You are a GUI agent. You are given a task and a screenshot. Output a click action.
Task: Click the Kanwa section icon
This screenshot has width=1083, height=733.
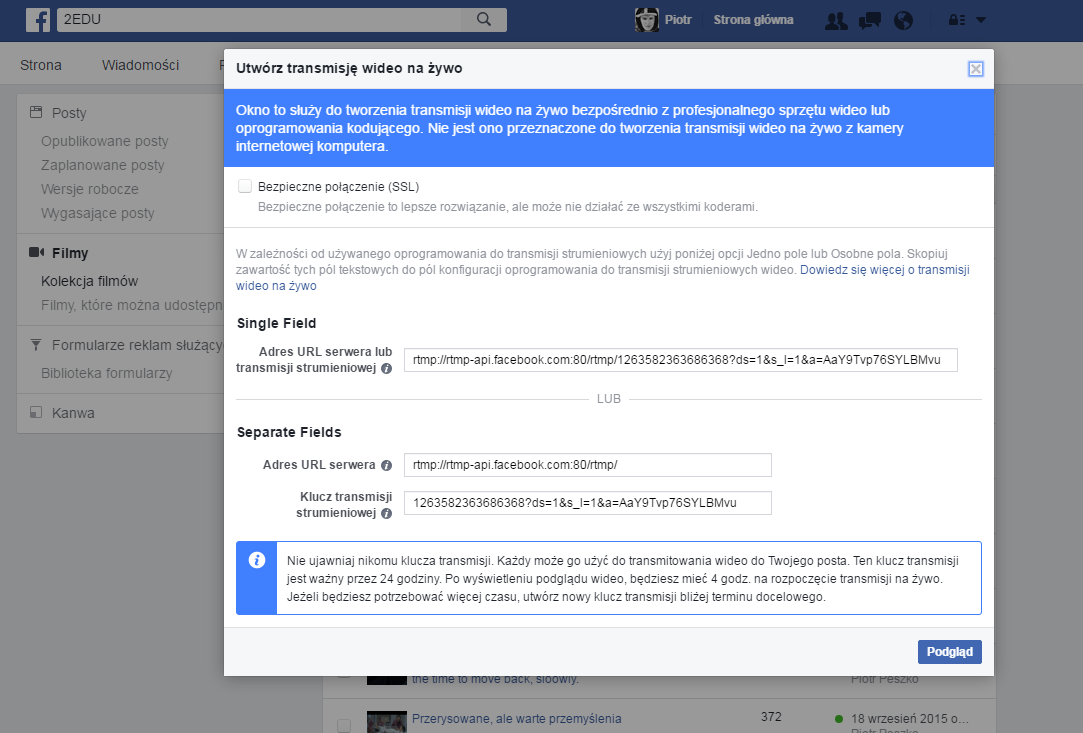pos(36,412)
